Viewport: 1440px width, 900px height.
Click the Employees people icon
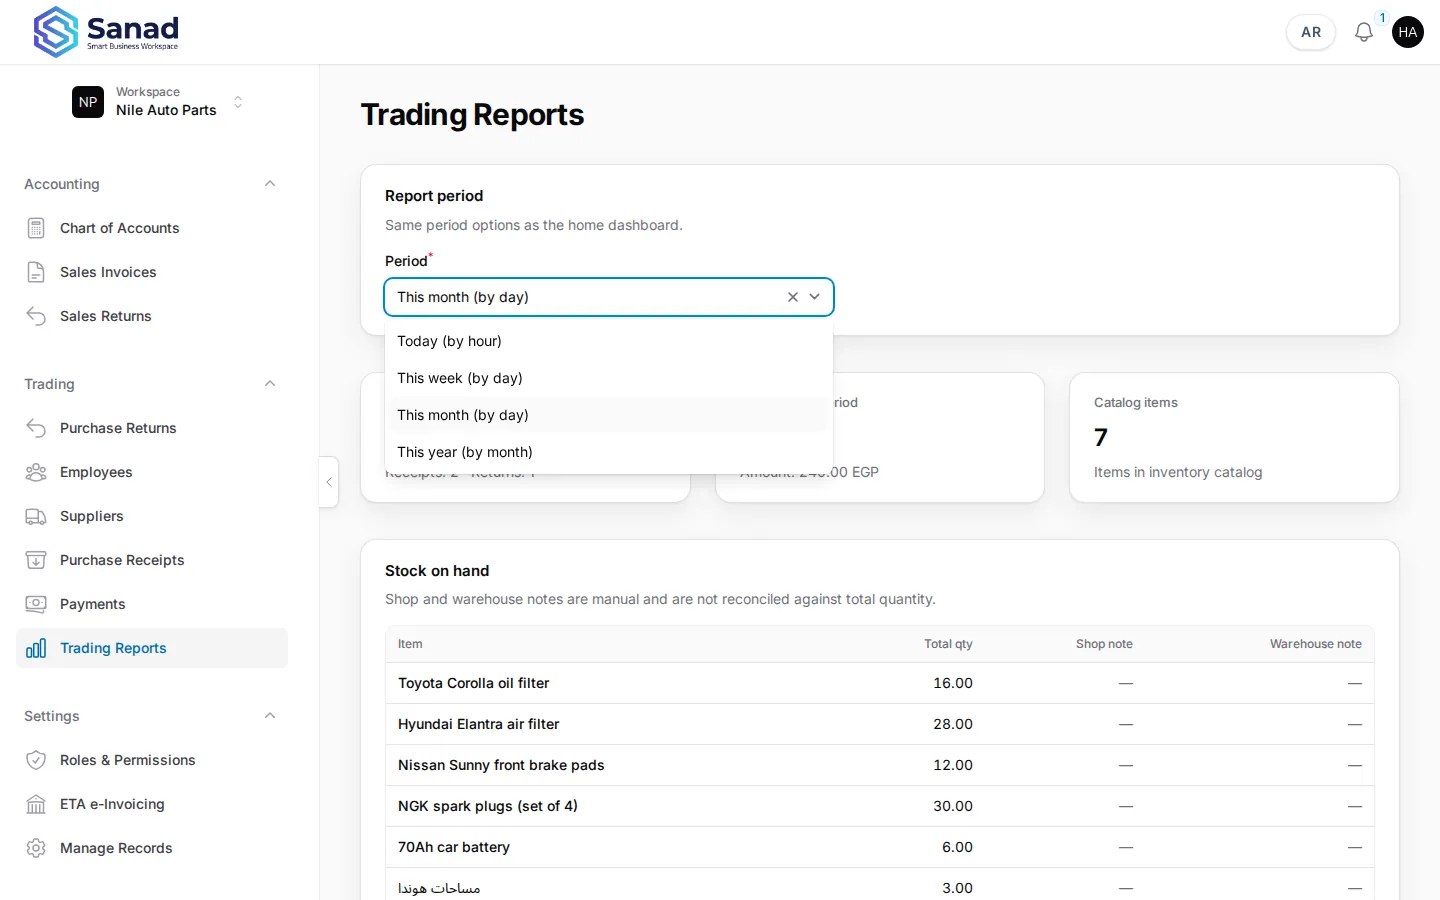tap(36, 472)
